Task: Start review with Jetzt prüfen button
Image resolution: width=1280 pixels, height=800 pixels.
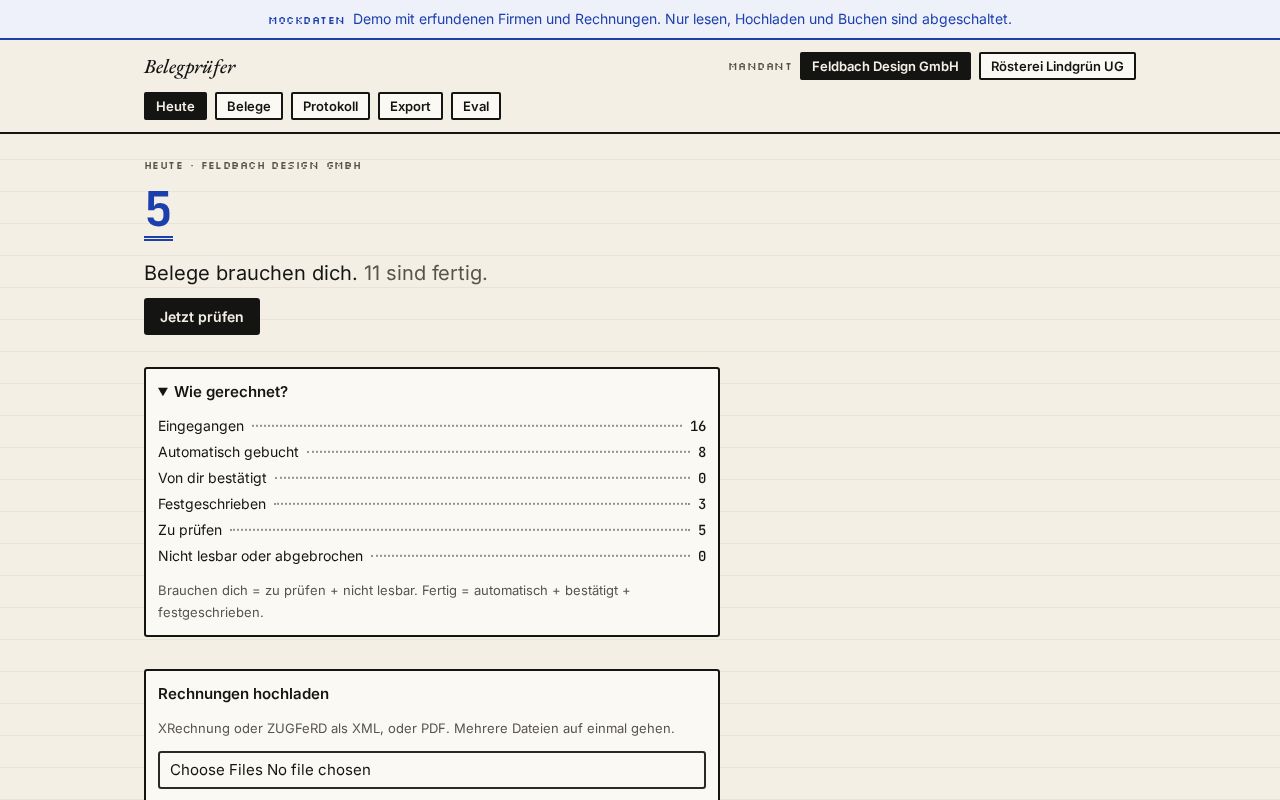Action: point(202,316)
